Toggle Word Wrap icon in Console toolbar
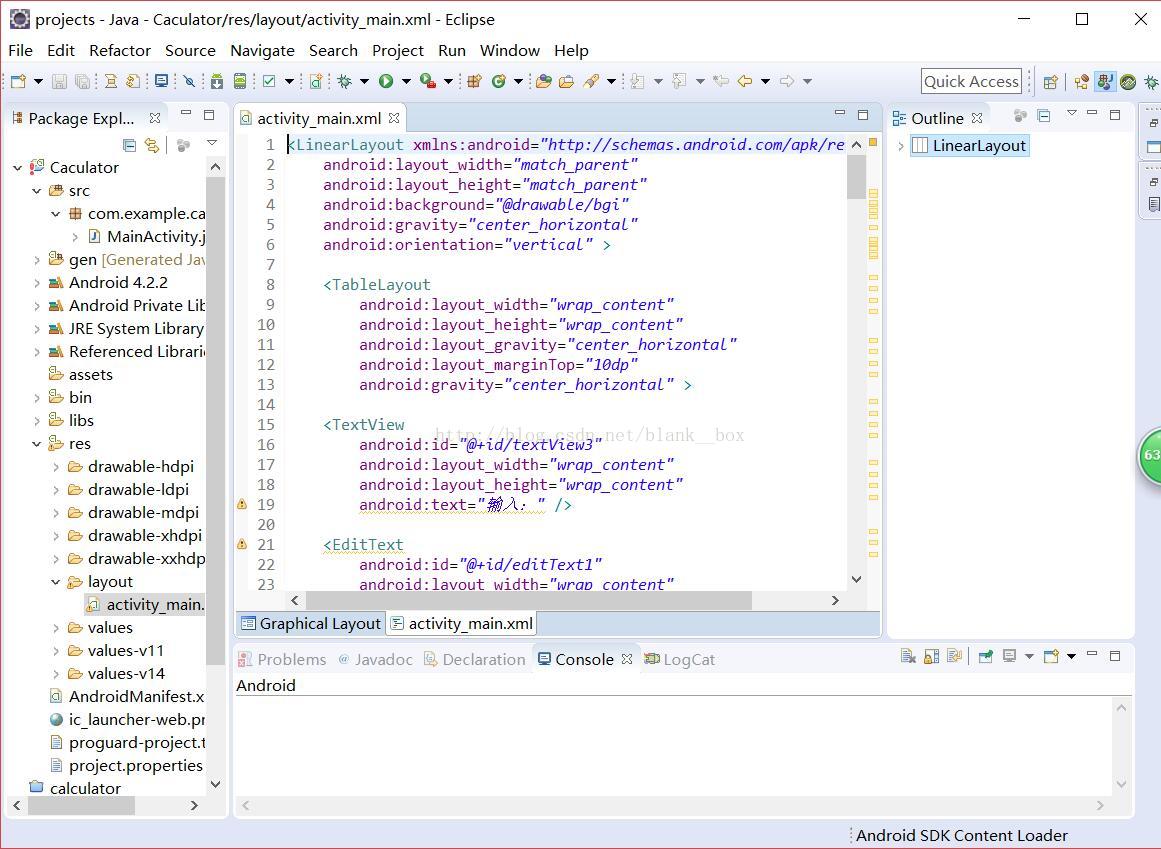The image size is (1161, 849). click(x=954, y=657)
